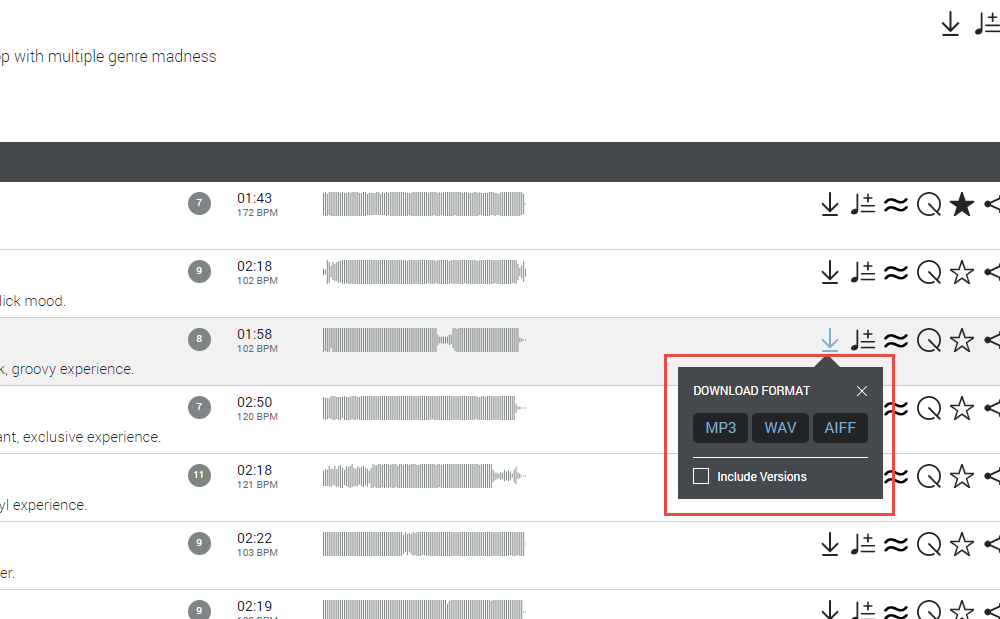Click circle search icon on 02:22 track
This screenshot has width=1000, height=619.
click(x=929, y=544)
